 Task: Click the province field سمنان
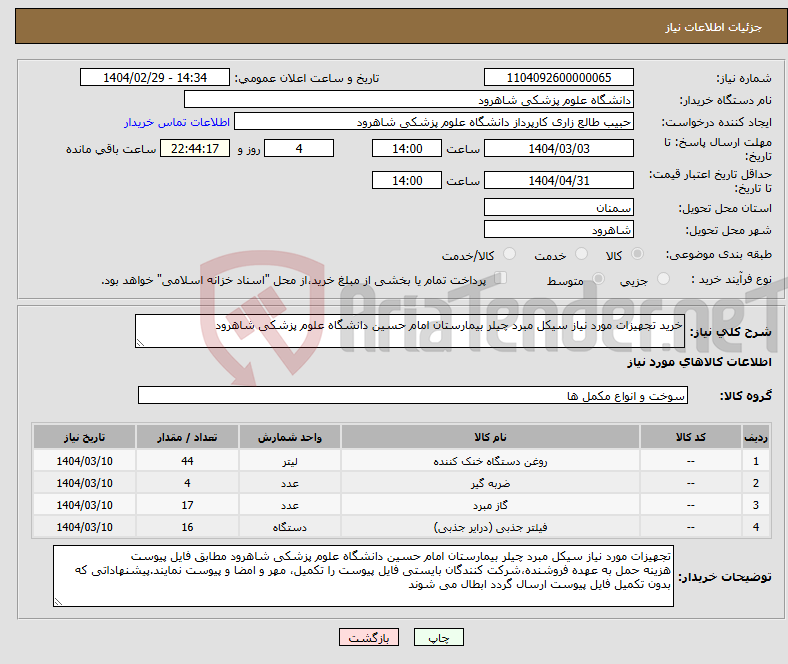tap(558, 207)
